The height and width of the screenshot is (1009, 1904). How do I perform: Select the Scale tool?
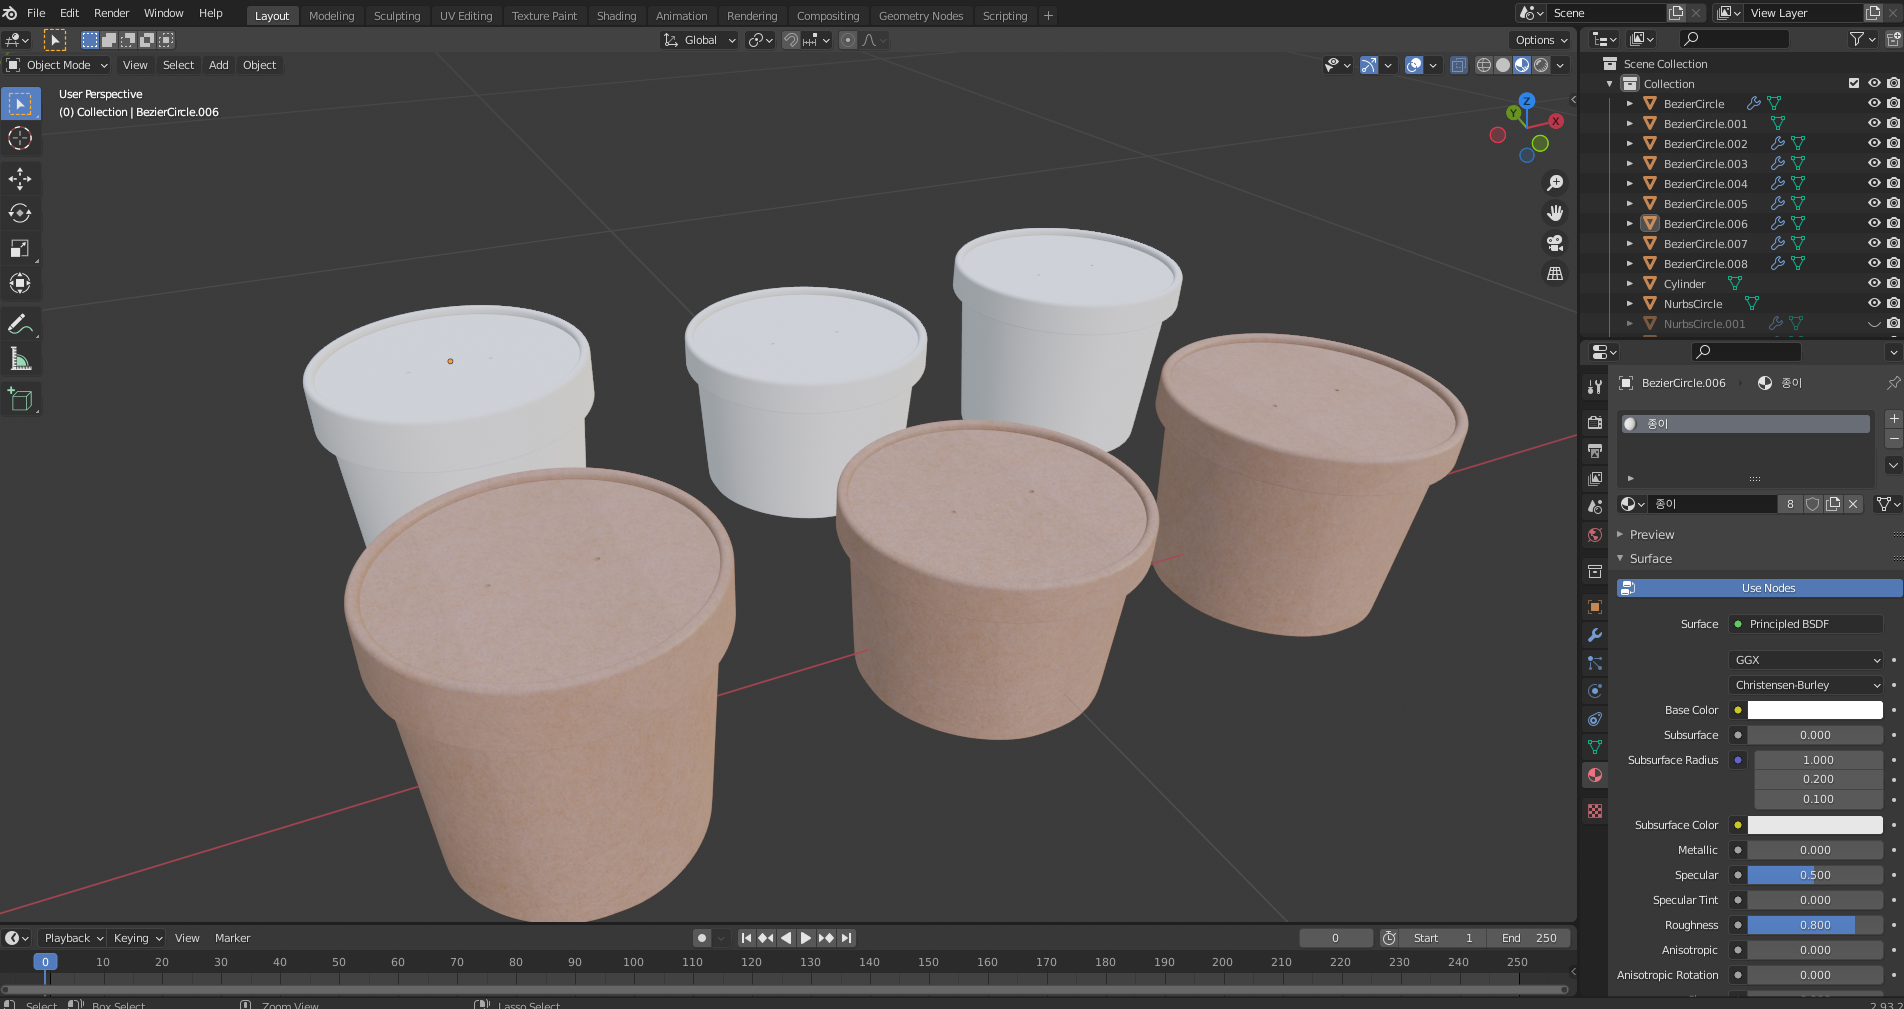[x=20, y=248]
